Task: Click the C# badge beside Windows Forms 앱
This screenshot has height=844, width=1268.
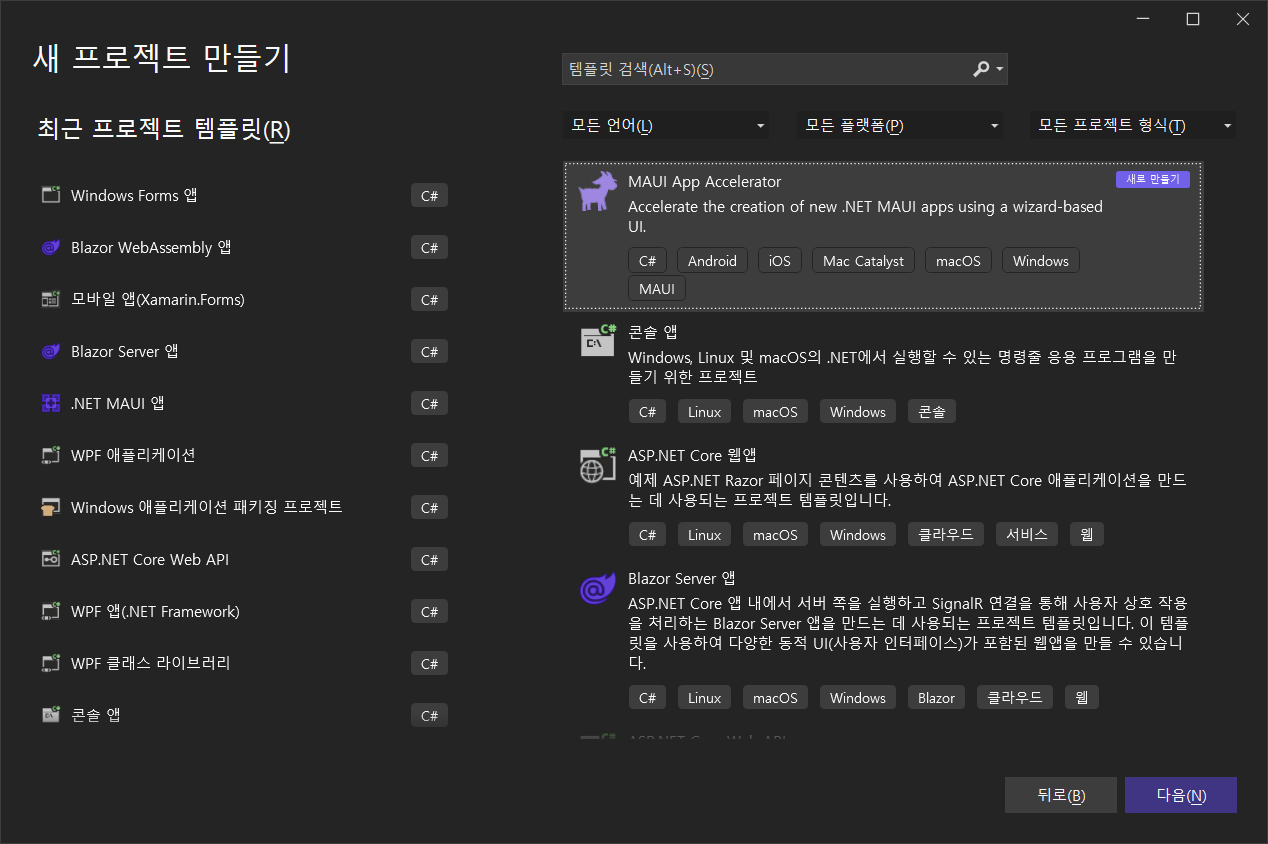Action: coord(430,196)
